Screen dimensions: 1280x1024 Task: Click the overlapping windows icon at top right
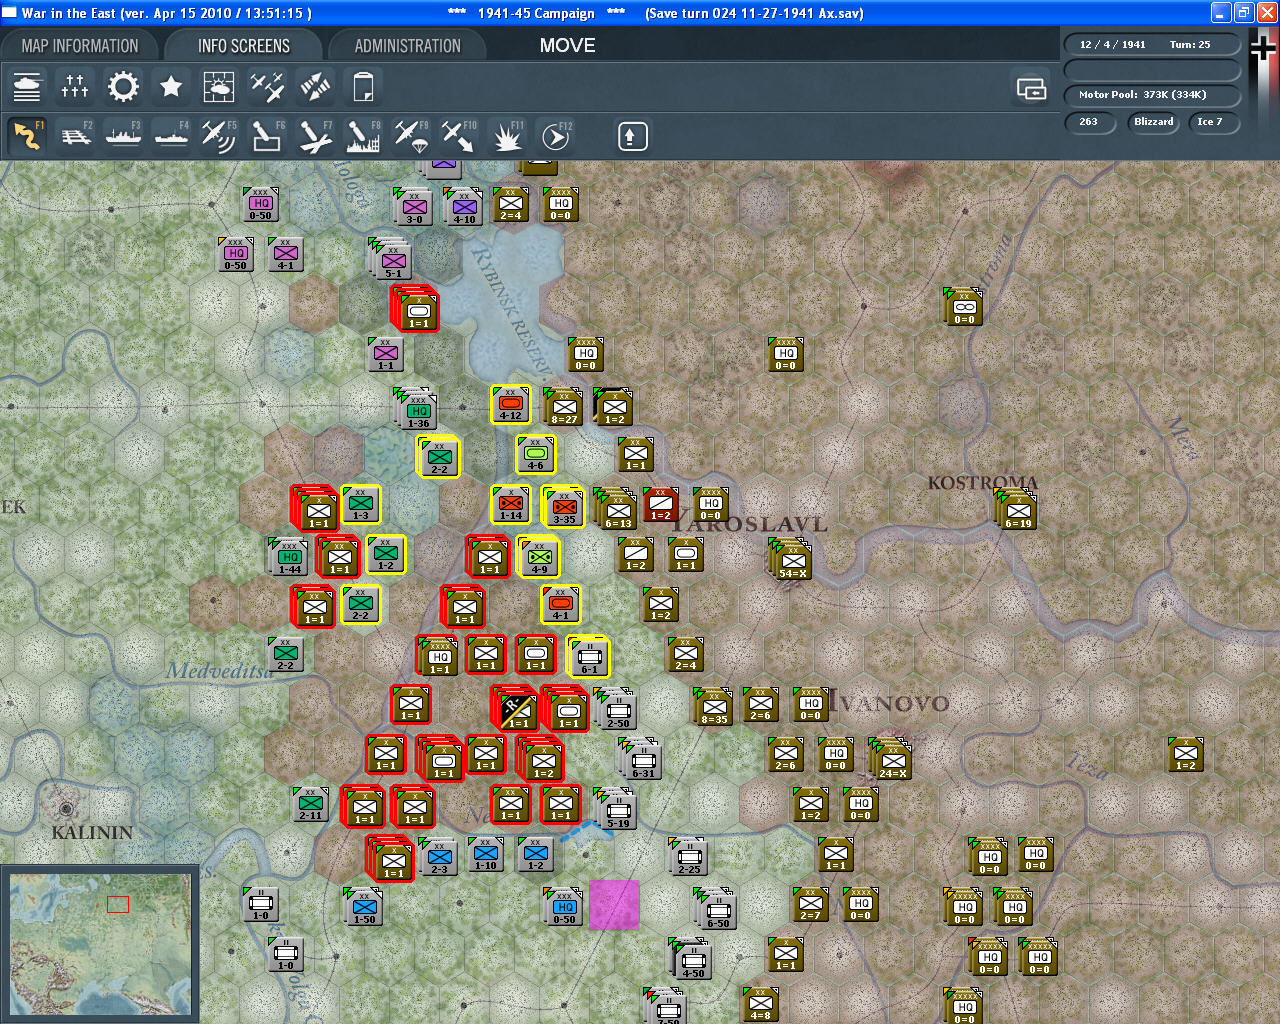pos(1031,89)
